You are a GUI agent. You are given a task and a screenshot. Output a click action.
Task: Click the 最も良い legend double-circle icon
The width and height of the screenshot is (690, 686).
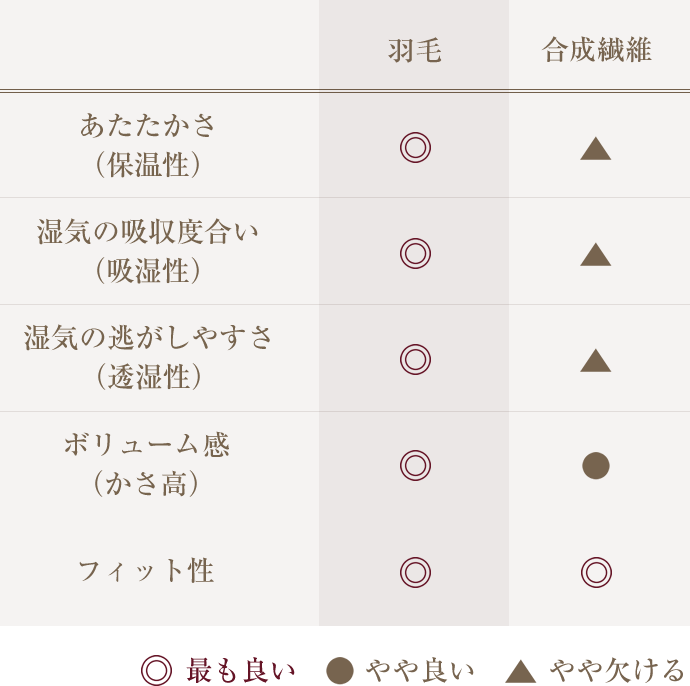[x=156, y=671]
